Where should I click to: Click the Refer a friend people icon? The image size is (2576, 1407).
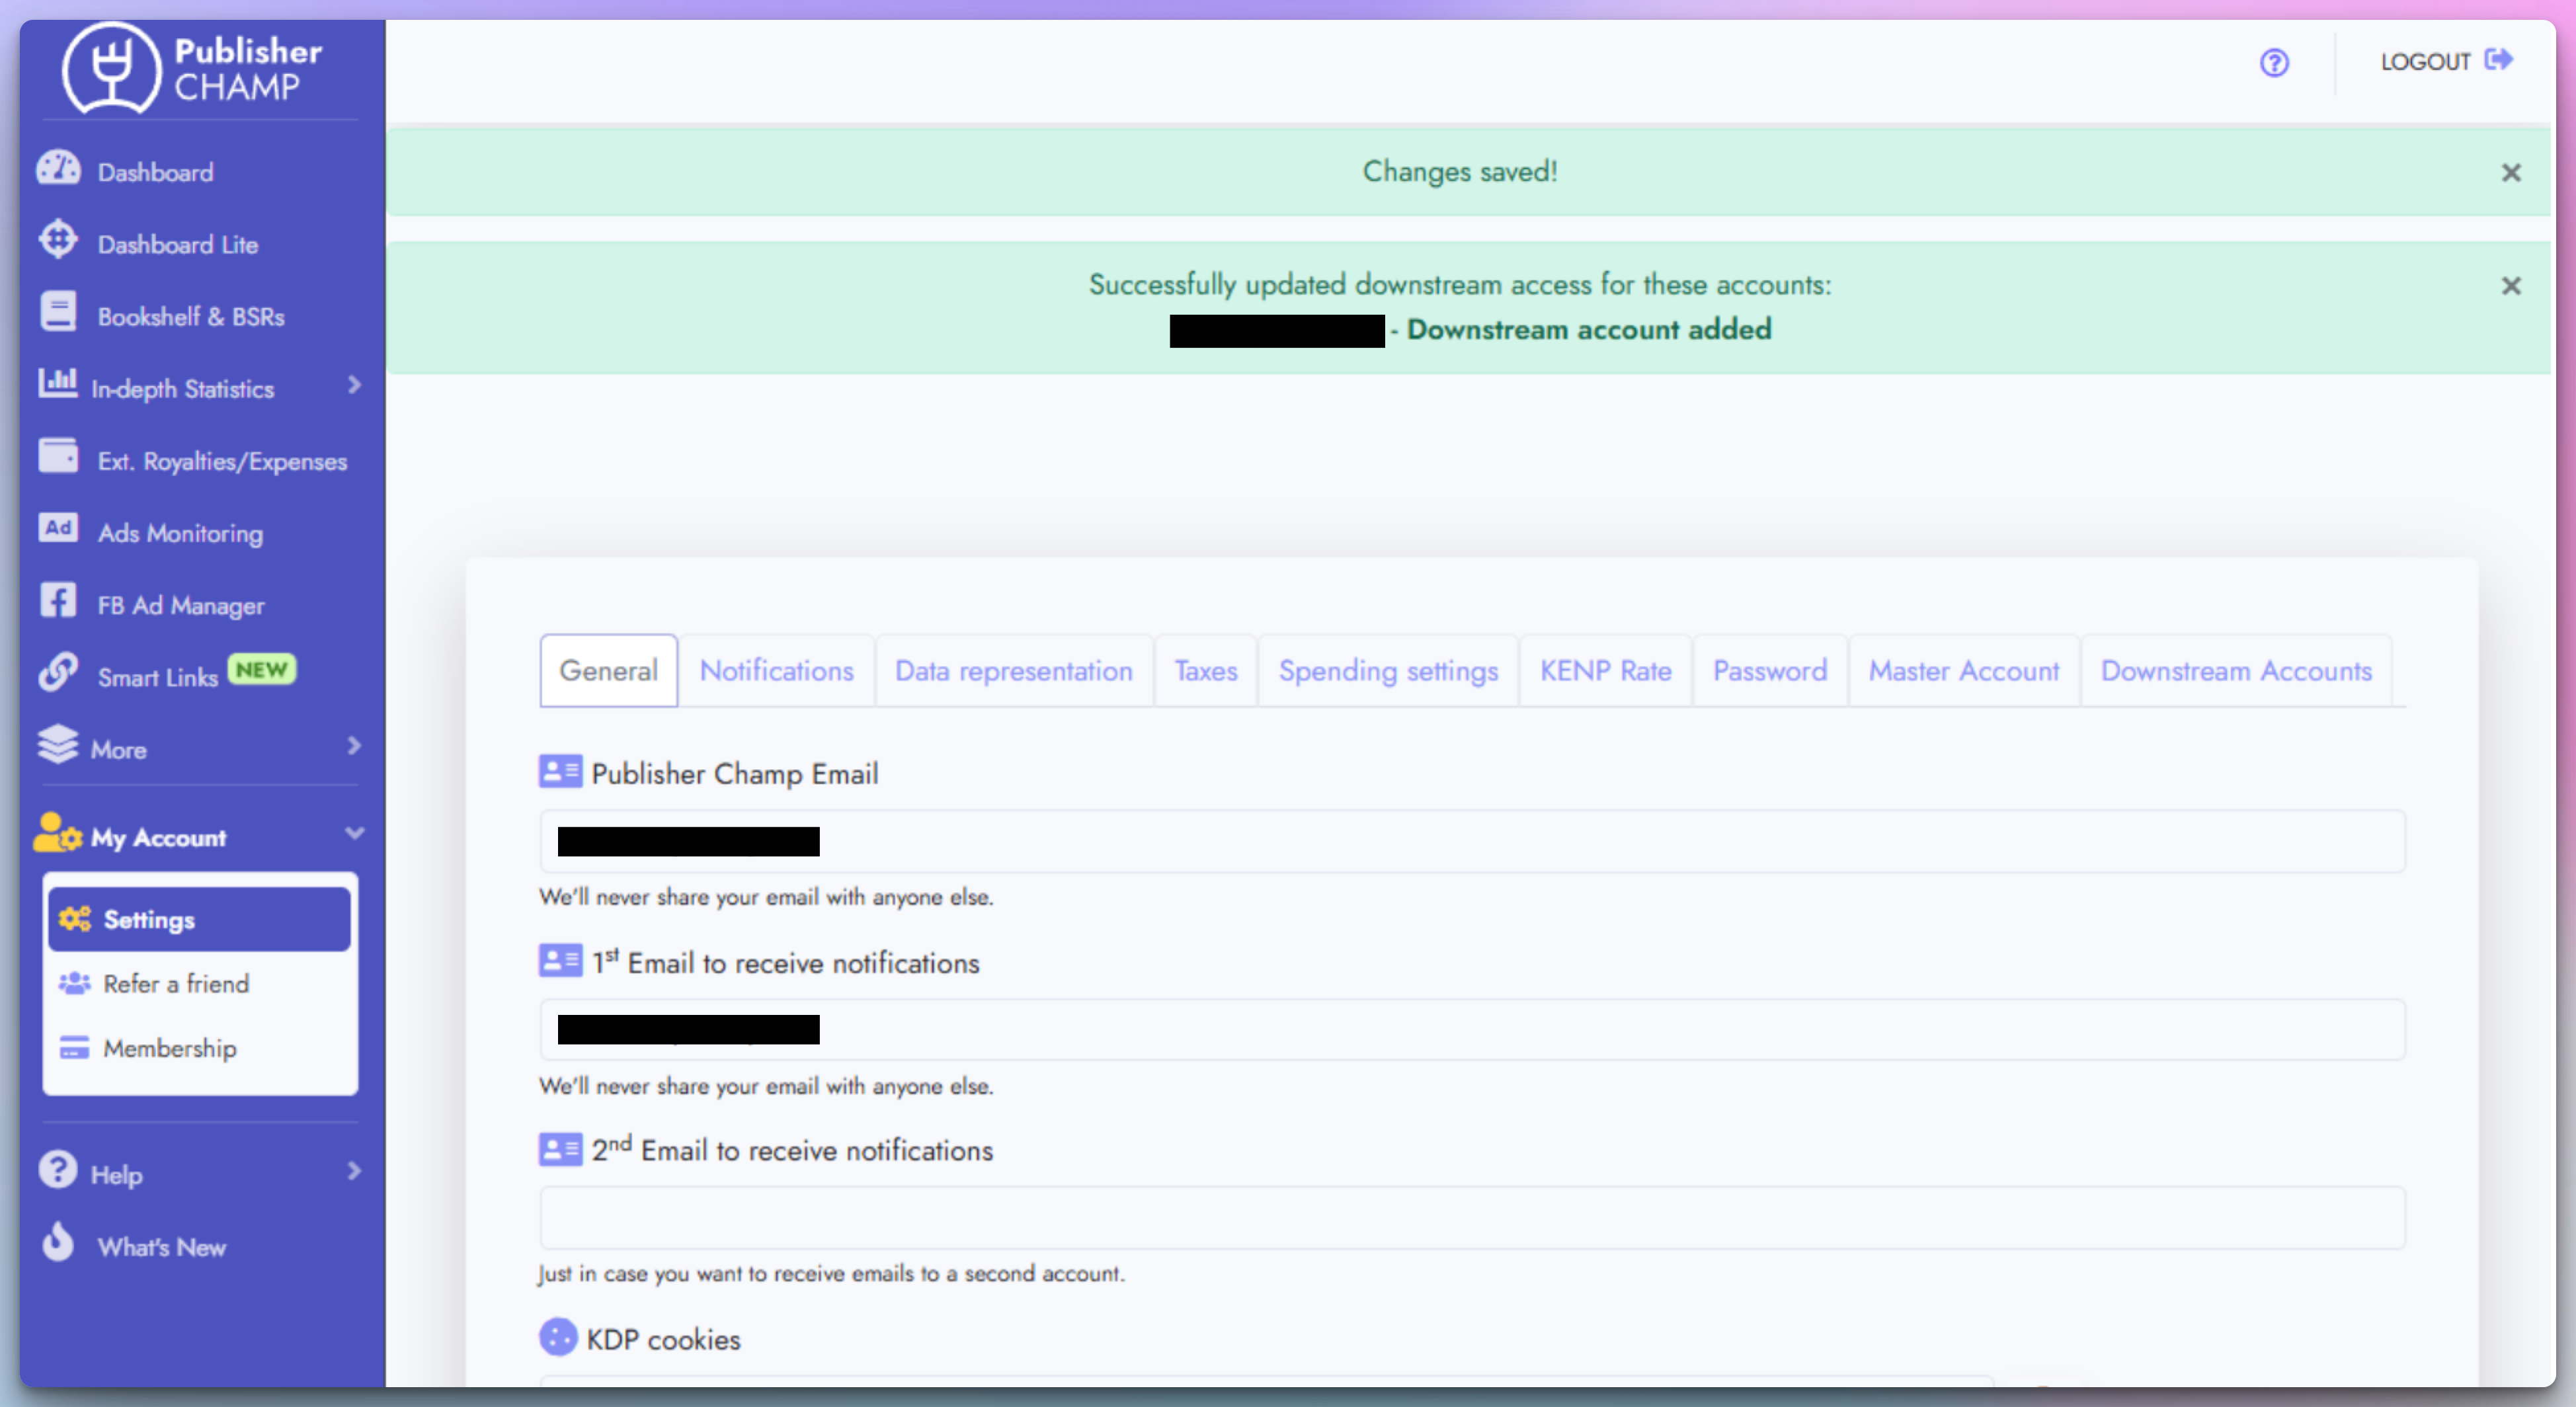pos(75,984)
